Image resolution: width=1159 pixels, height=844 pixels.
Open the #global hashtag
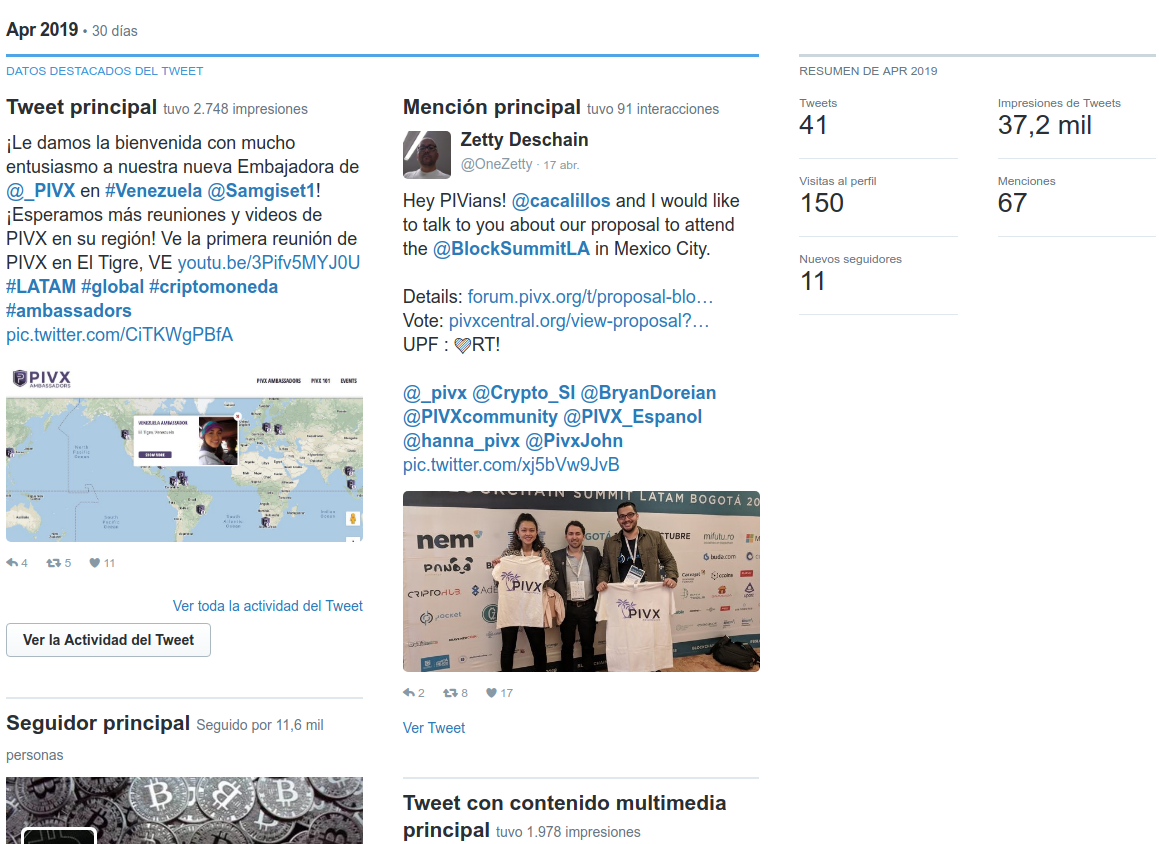(112, 287)
